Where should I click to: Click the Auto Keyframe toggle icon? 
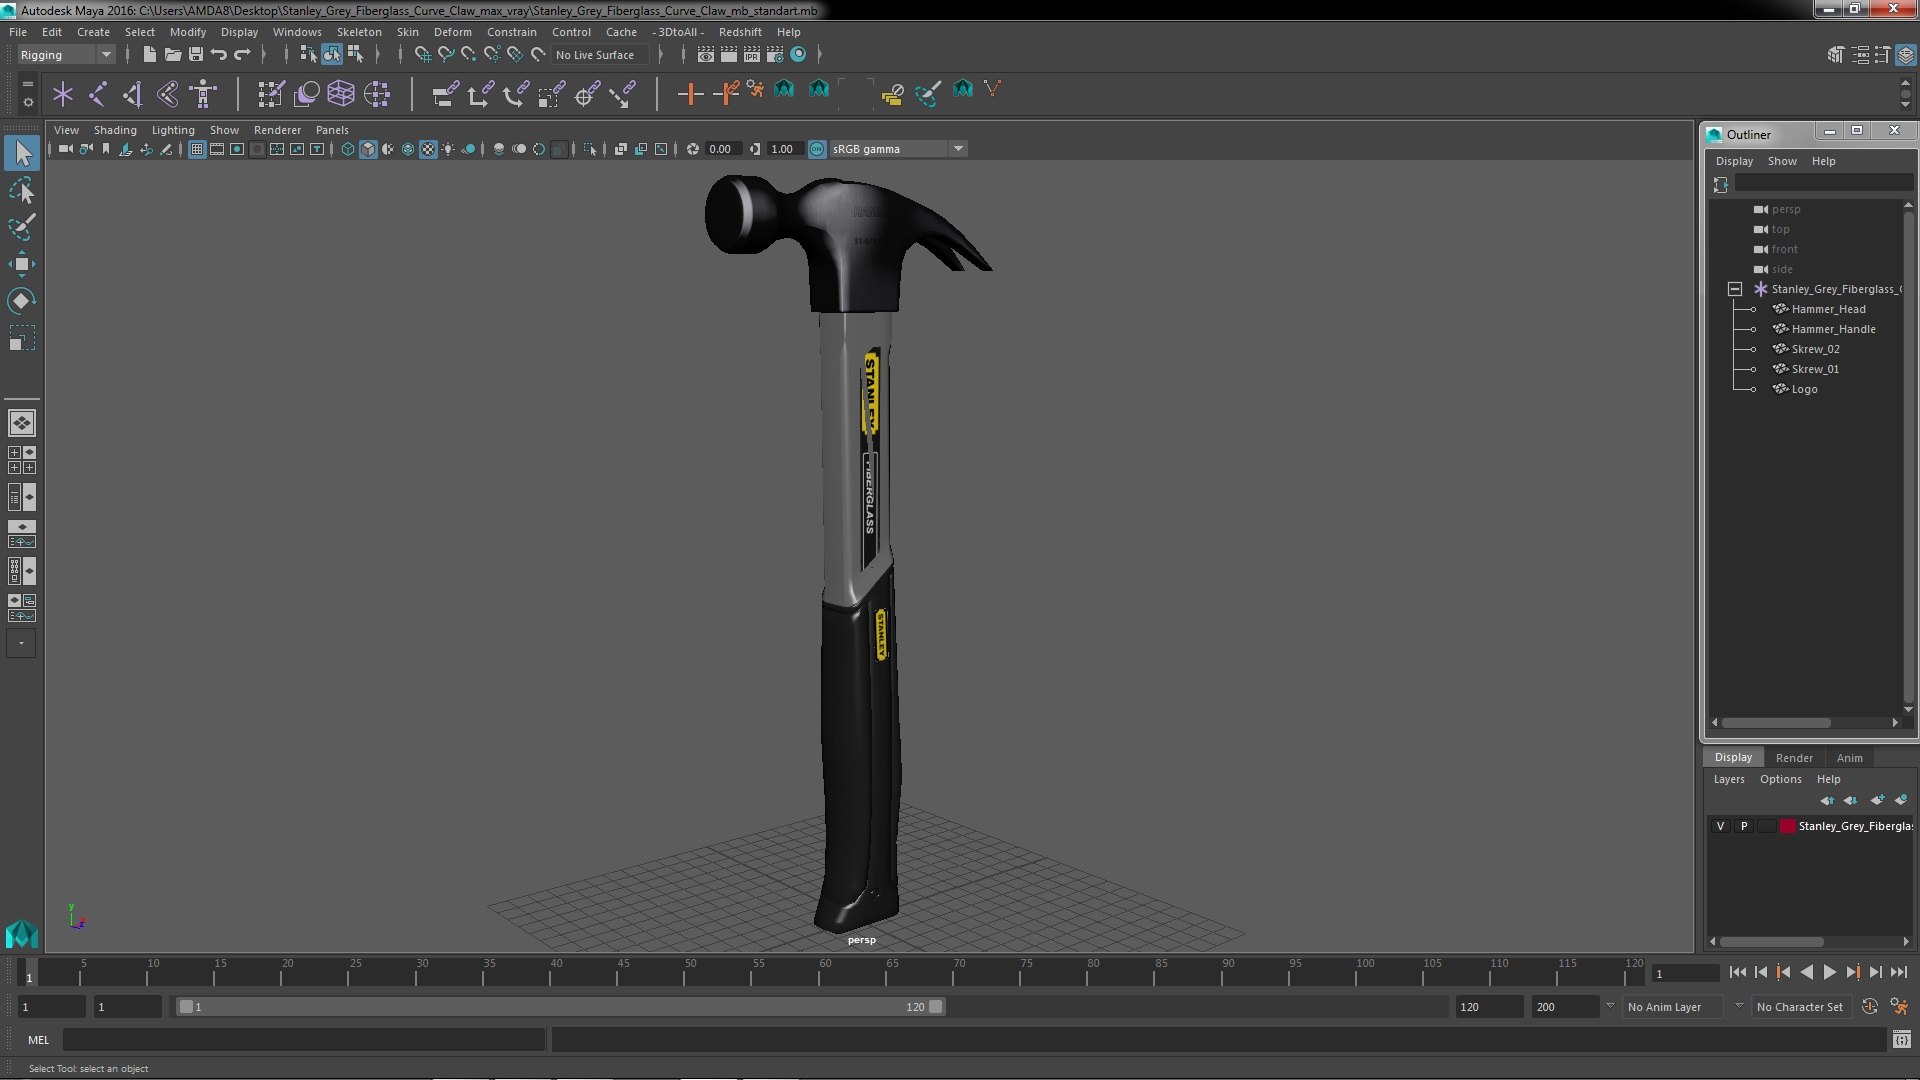pyautogui.click(x=1869, y=1007)
